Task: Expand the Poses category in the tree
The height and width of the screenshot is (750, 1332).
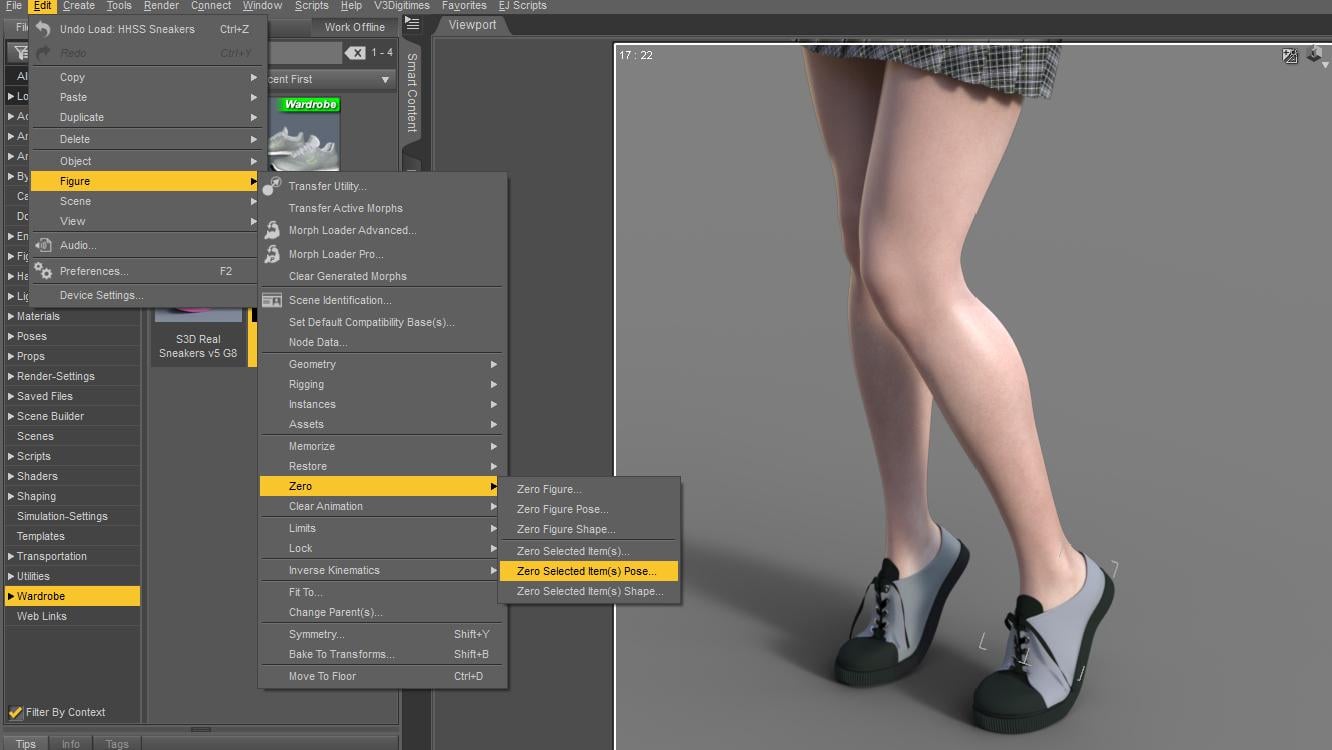Action: coord(11,336)
